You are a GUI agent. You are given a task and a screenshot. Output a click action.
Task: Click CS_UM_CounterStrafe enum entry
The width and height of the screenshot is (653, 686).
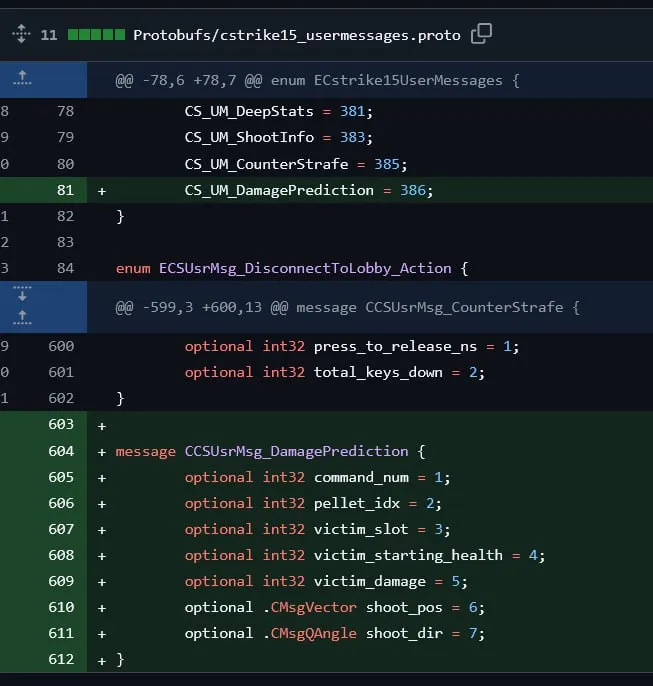(x=266, y=164)
